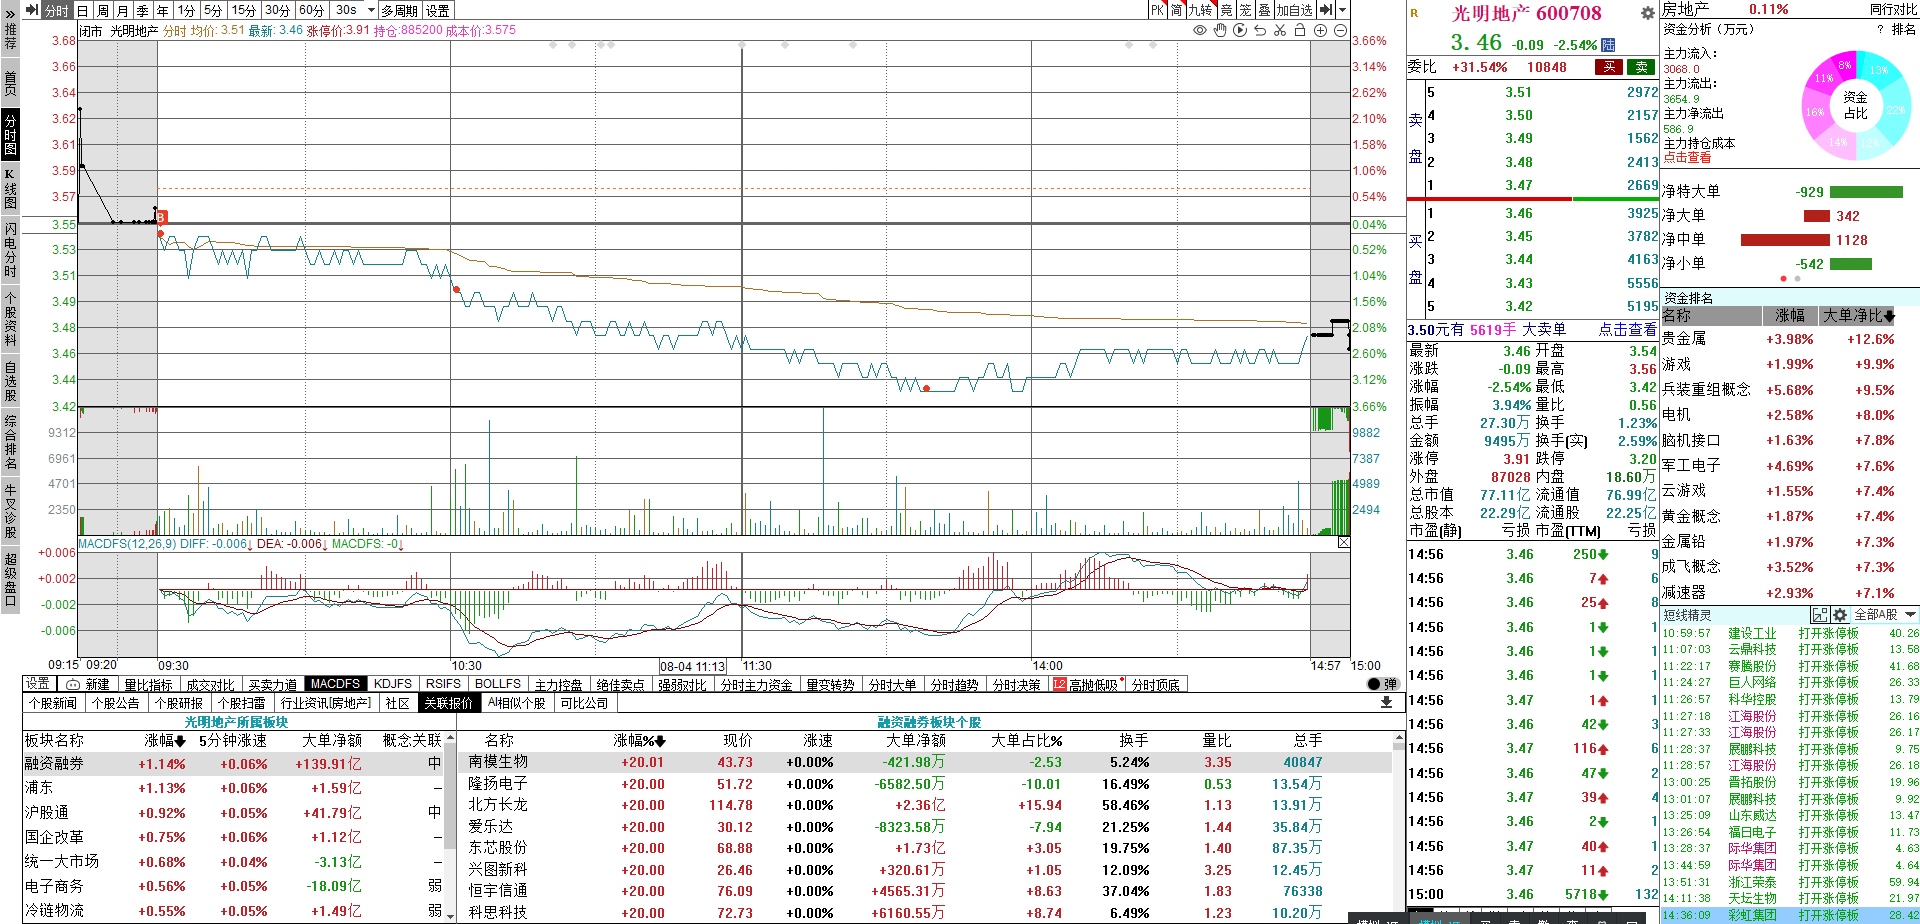This screenshot has height=924, width=1920.
Task: Open the AI相似个股 tab
Action: pyautogui.click(x=517, y=703)
